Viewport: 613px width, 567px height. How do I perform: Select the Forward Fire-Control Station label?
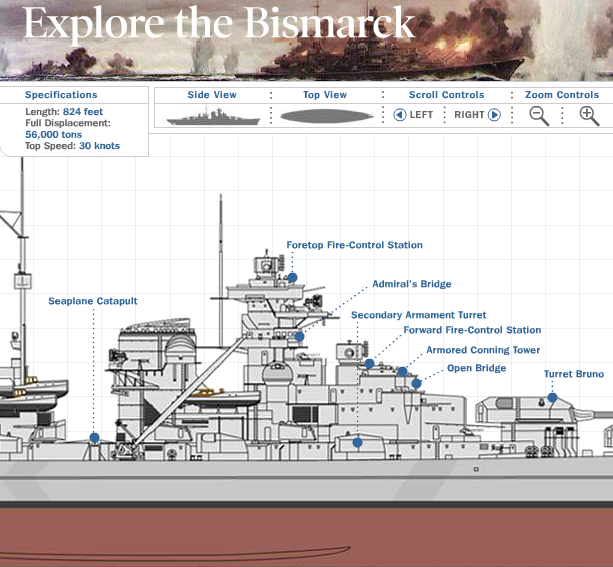(472, 330)
